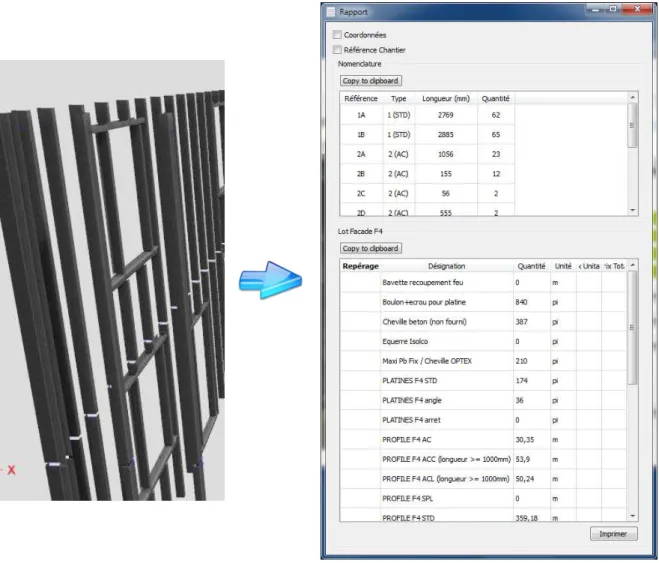Screen dimensions: 659x563
Task: Copy Lot Facade F4 table to clipboard
Action: click(x=370, y=248)
